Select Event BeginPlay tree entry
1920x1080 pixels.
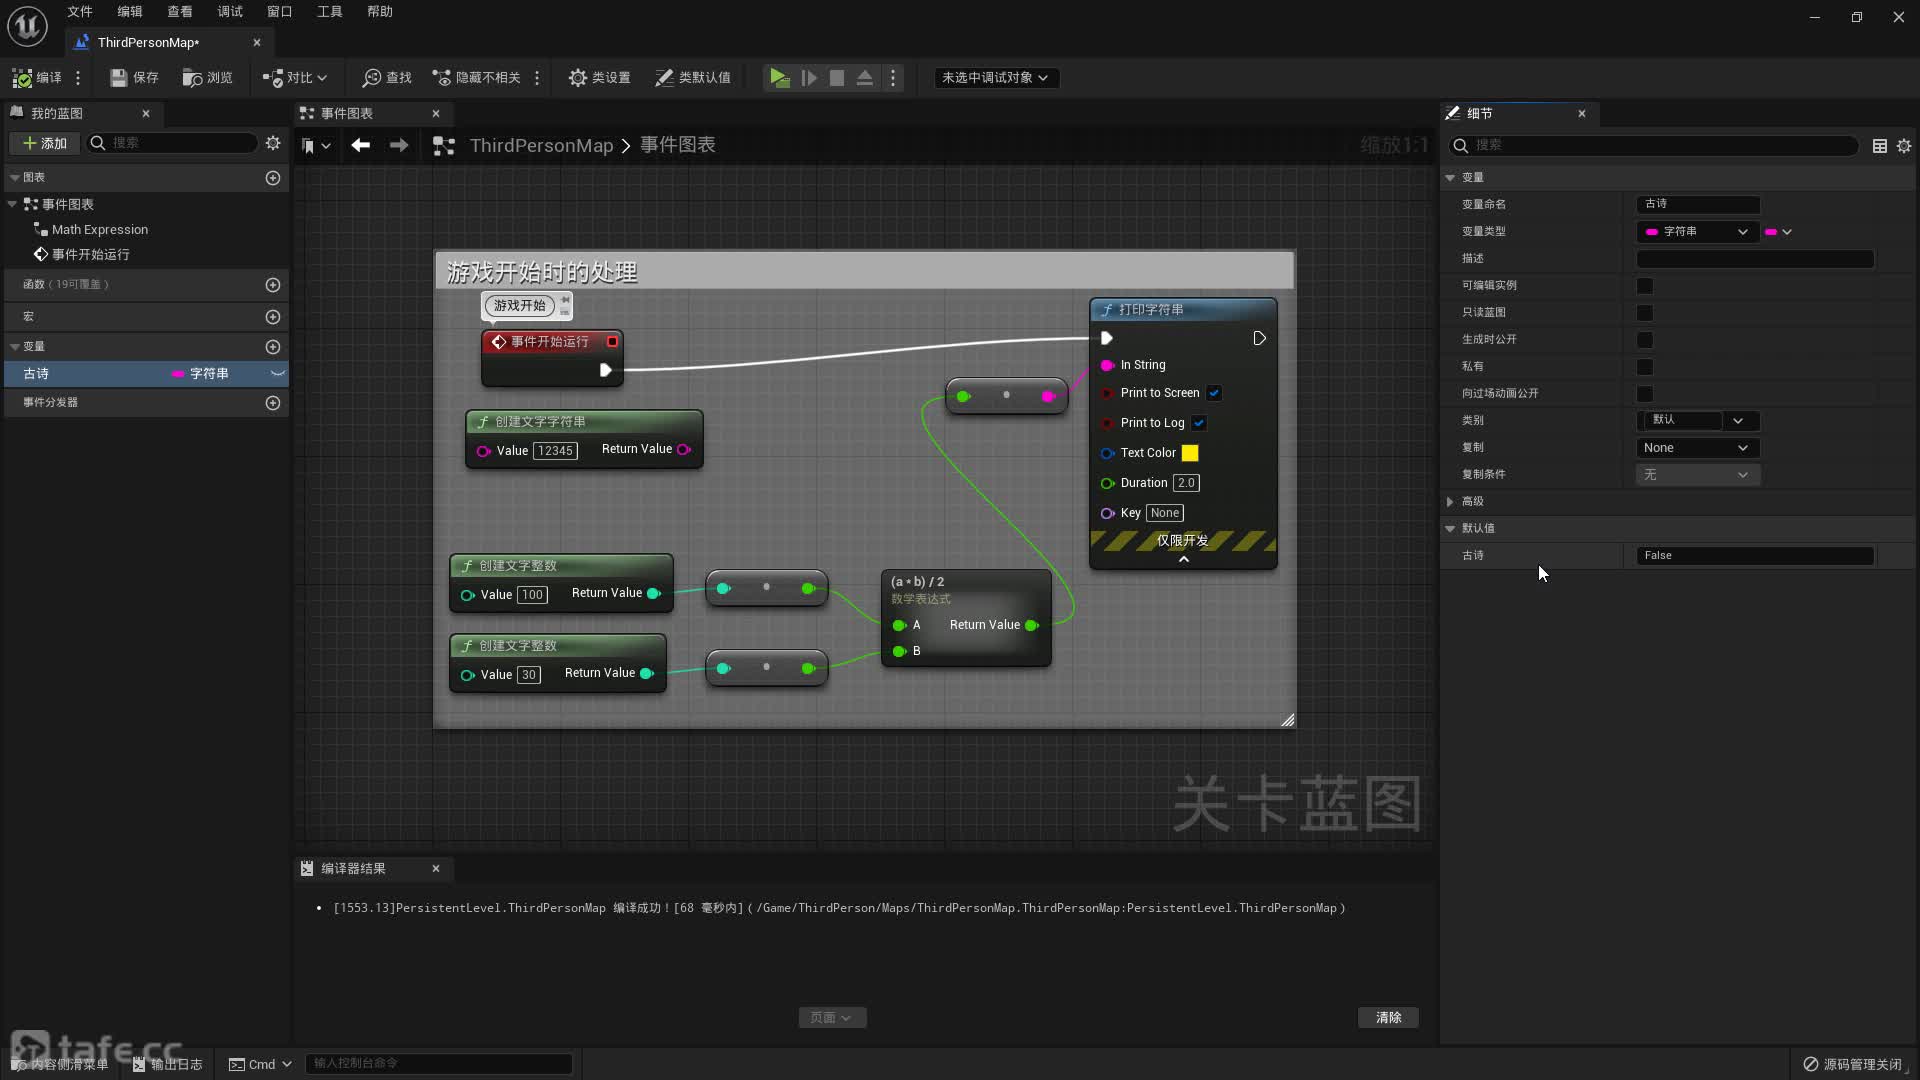pyautogui.click(x=90, y=255)
